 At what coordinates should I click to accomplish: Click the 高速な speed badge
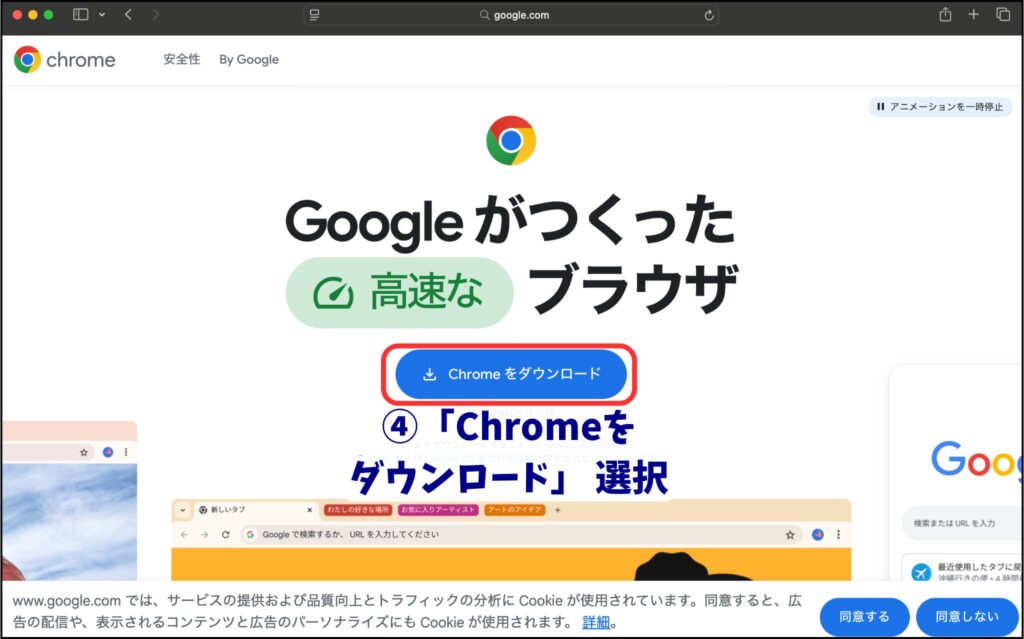[400, 292]
